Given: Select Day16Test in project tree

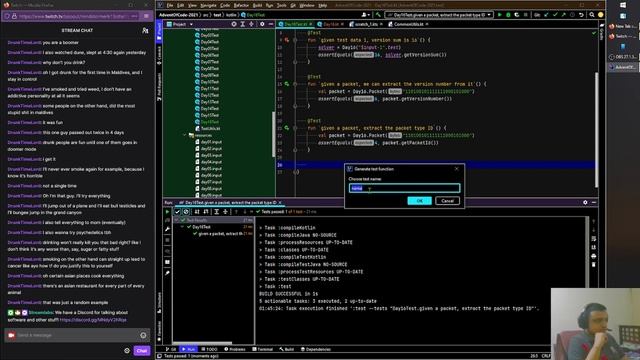Looking at the screenshot, I should tap(207, 122).
